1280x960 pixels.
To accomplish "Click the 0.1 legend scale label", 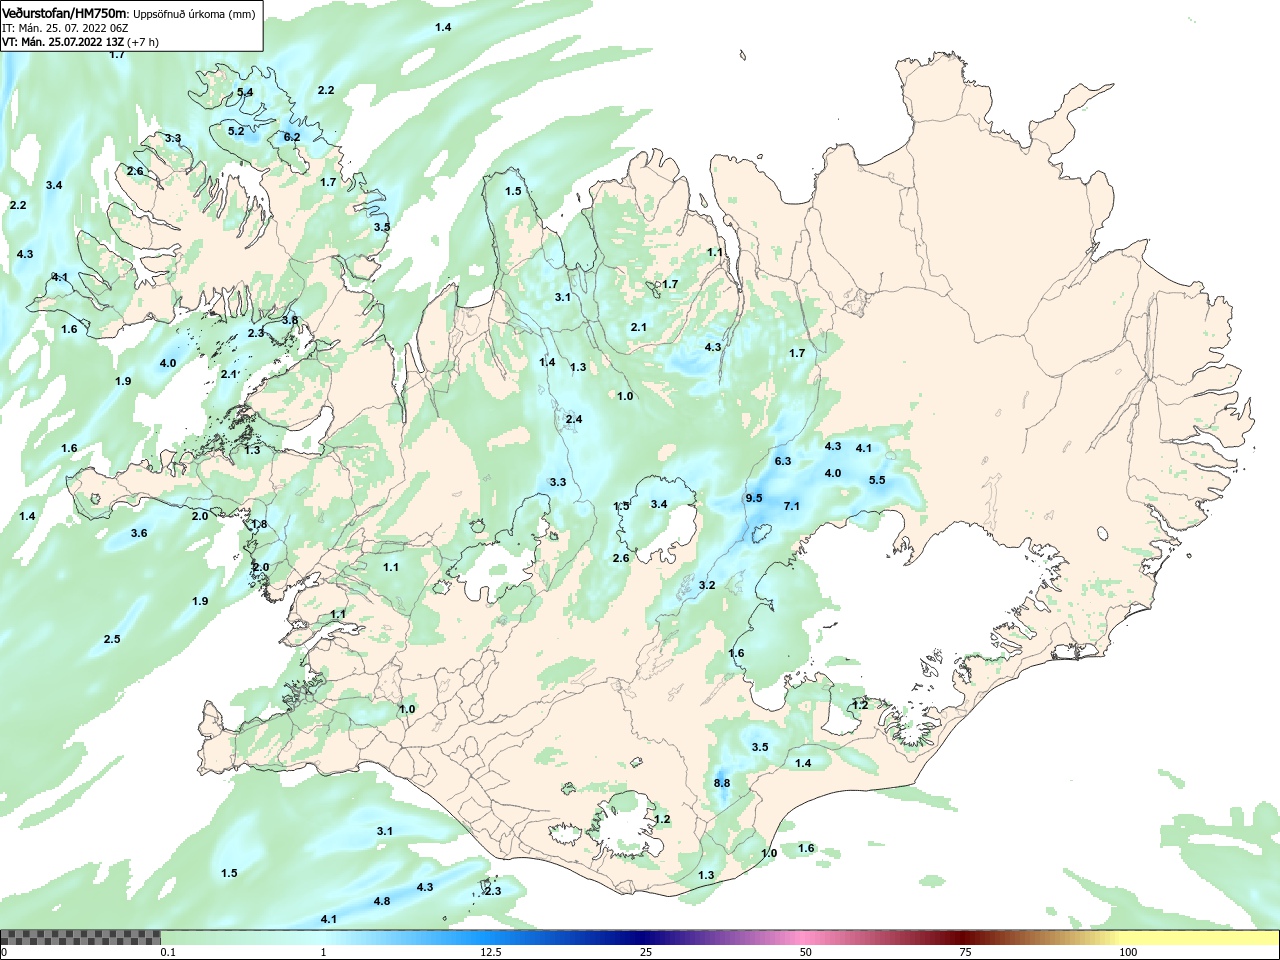I will (168, 952).
